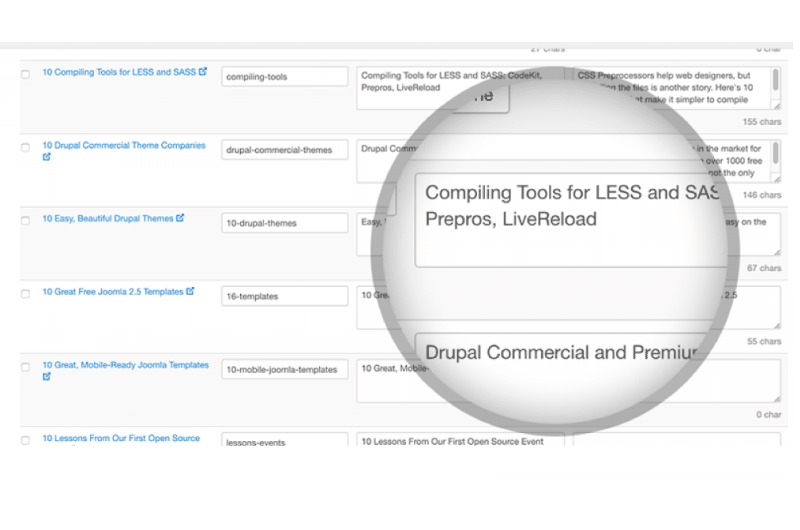Check the box for 10 Lessons From Our First Open Source

[x=25, y=440]
